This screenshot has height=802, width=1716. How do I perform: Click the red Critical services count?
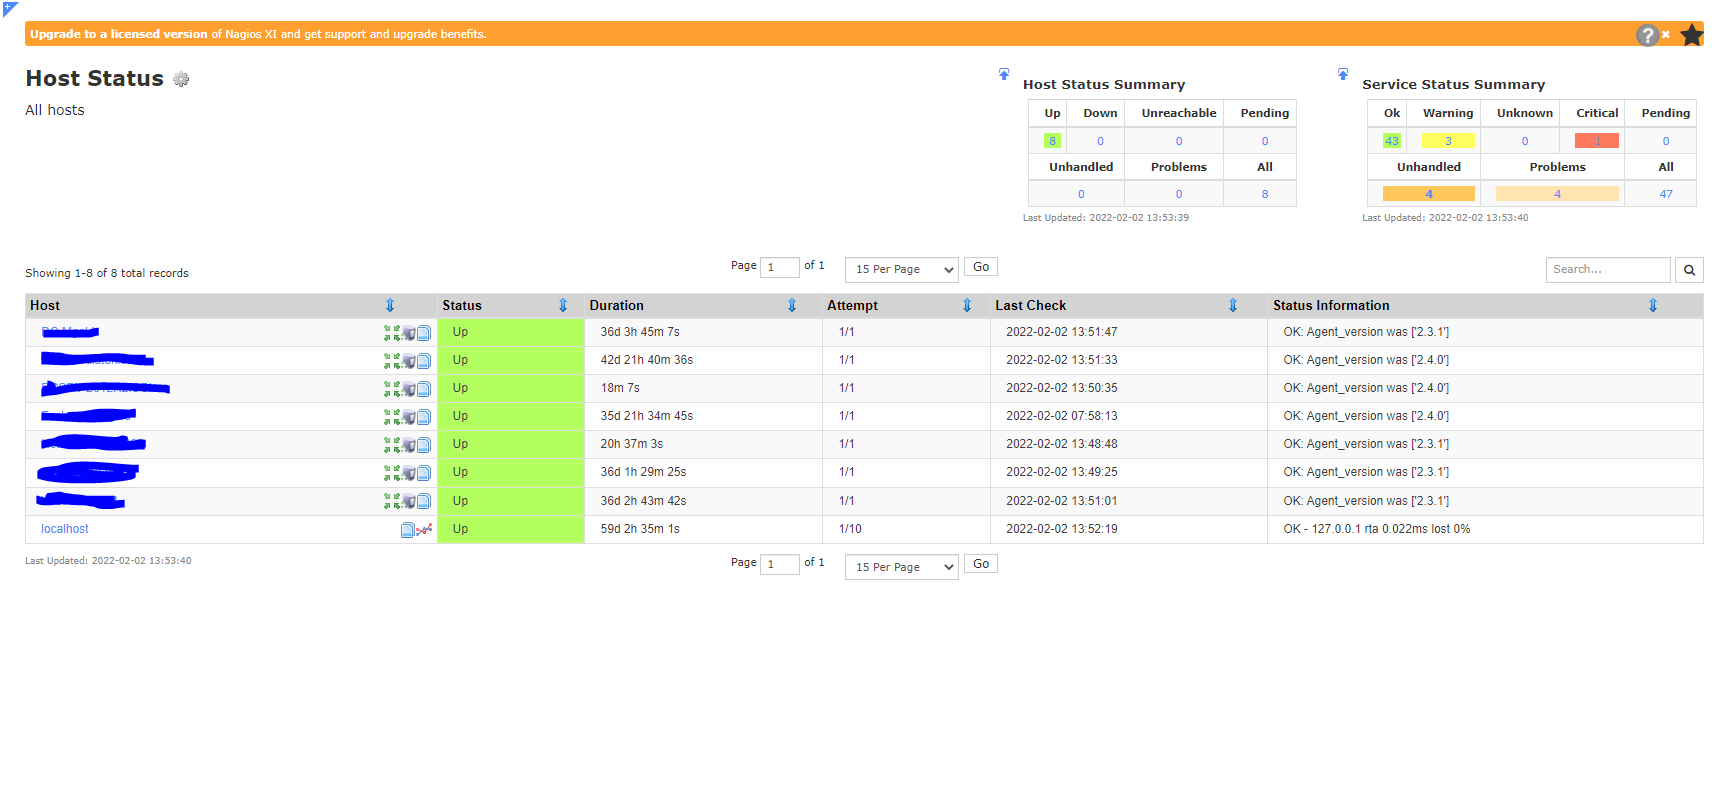tap(1596, 141)
